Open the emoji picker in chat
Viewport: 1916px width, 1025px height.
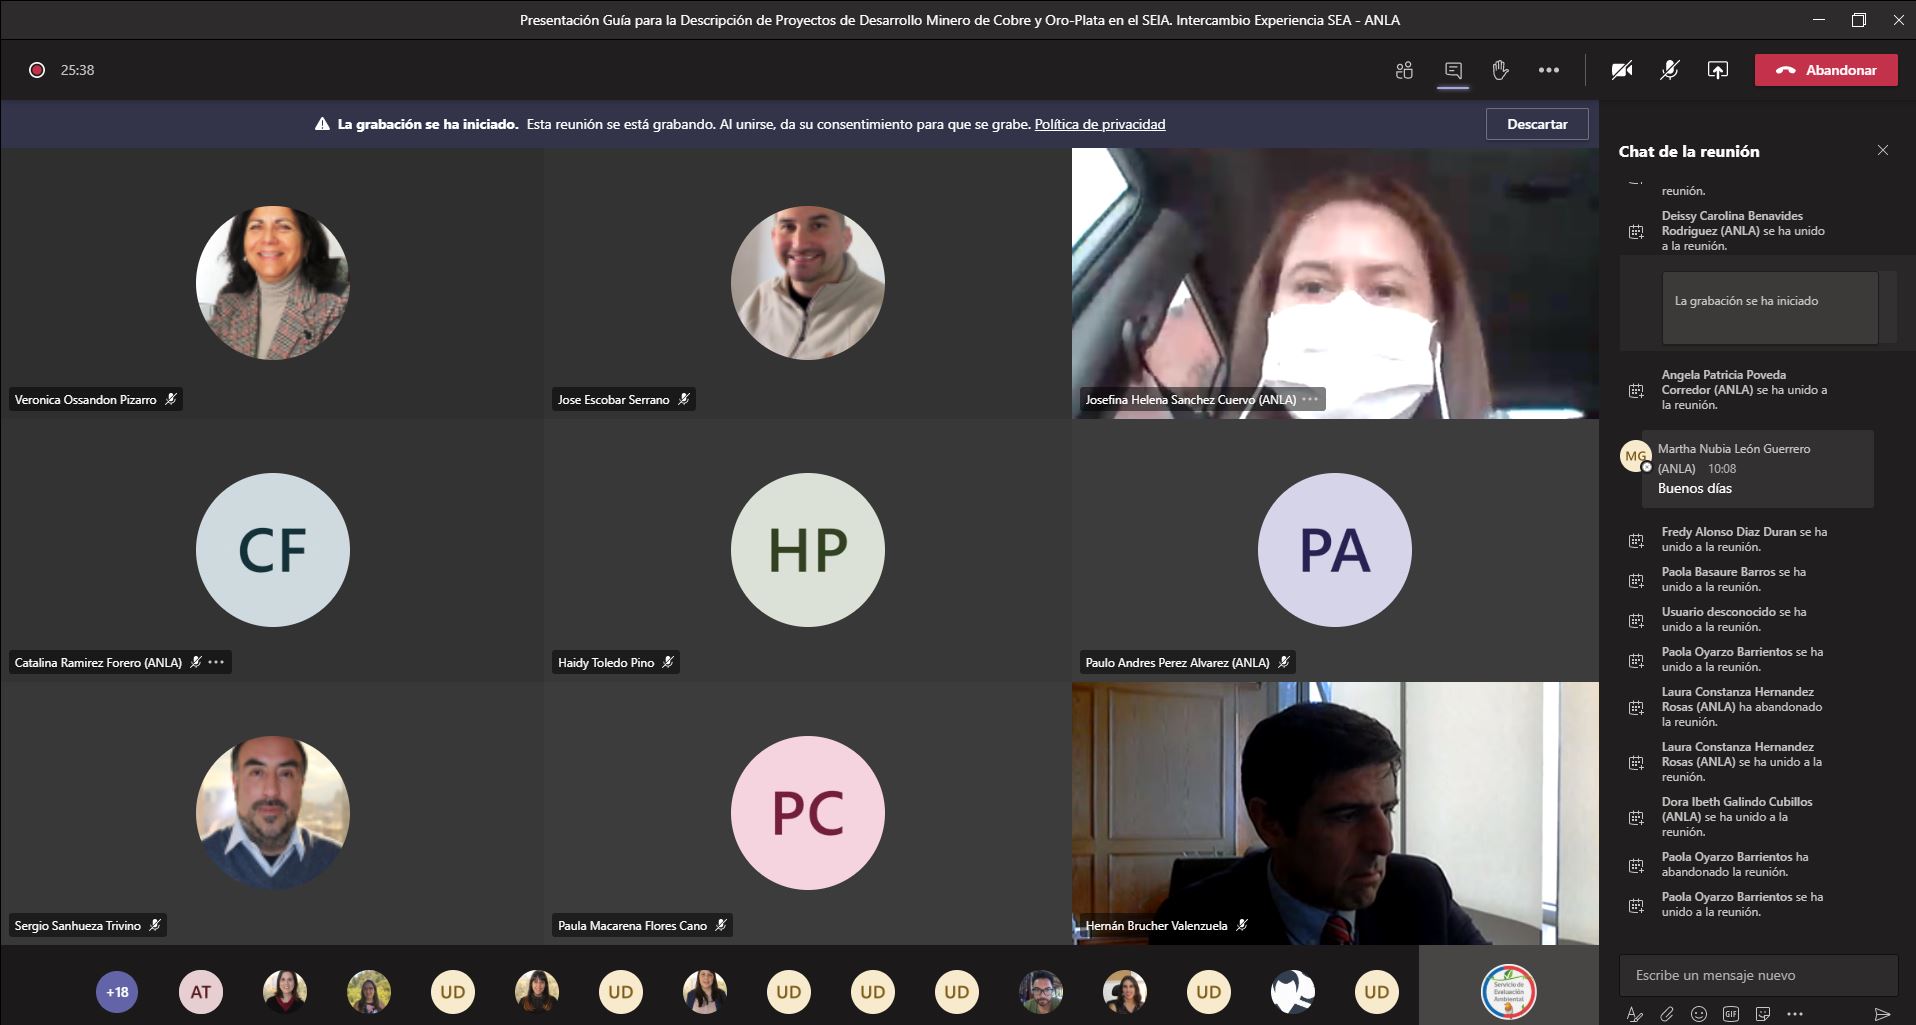point(1699,1014)
